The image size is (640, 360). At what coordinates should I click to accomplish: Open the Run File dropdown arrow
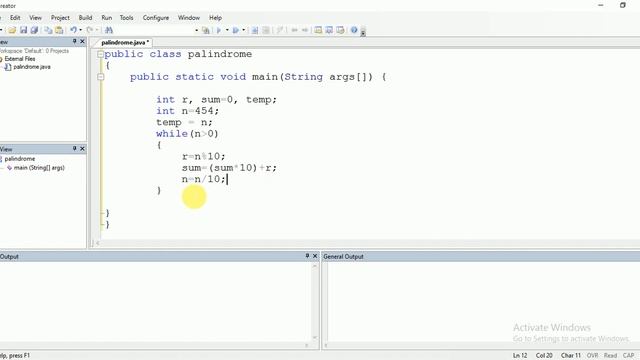[244, 30]
